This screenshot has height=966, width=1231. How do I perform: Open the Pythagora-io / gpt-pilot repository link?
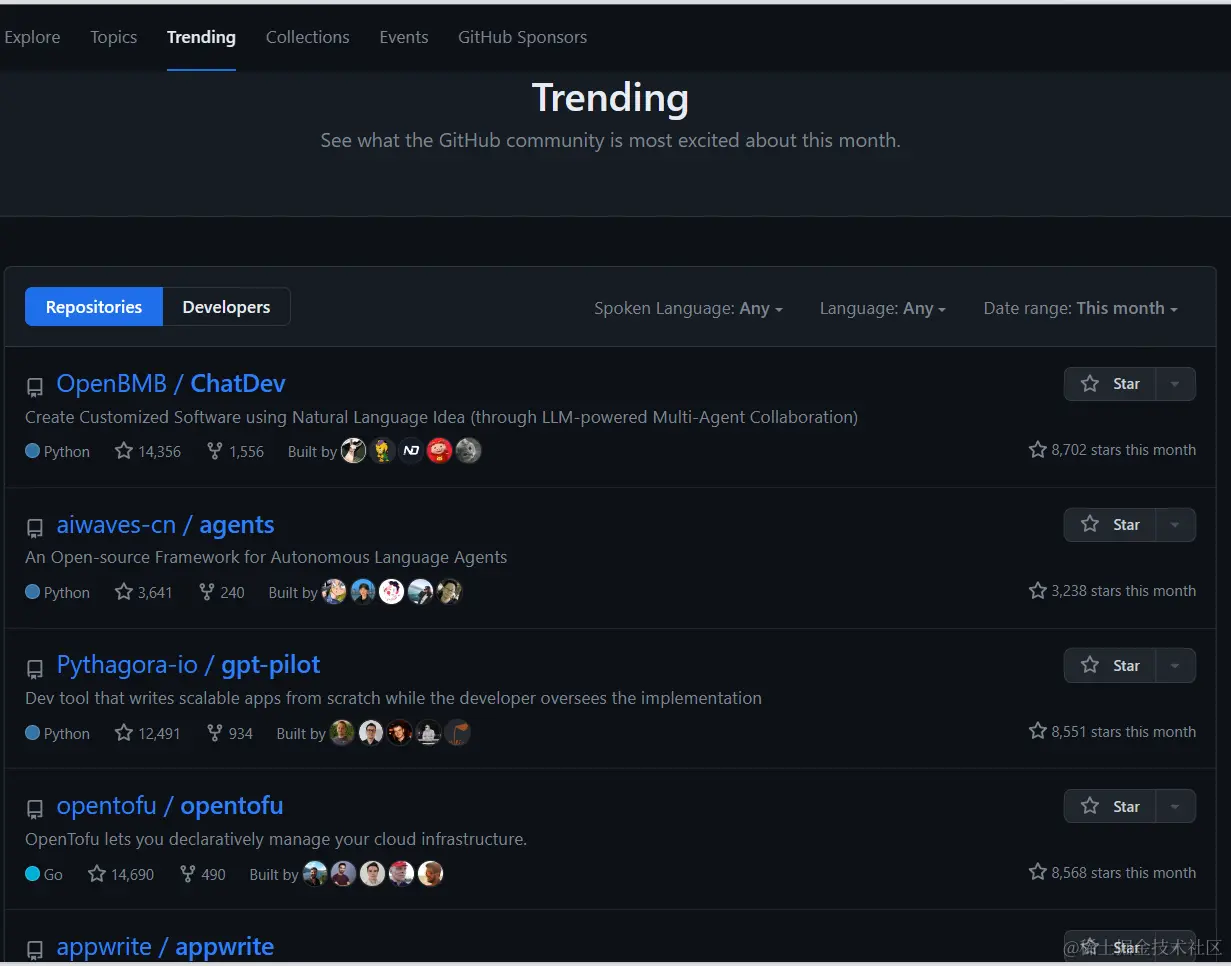(x=188, y=666)
